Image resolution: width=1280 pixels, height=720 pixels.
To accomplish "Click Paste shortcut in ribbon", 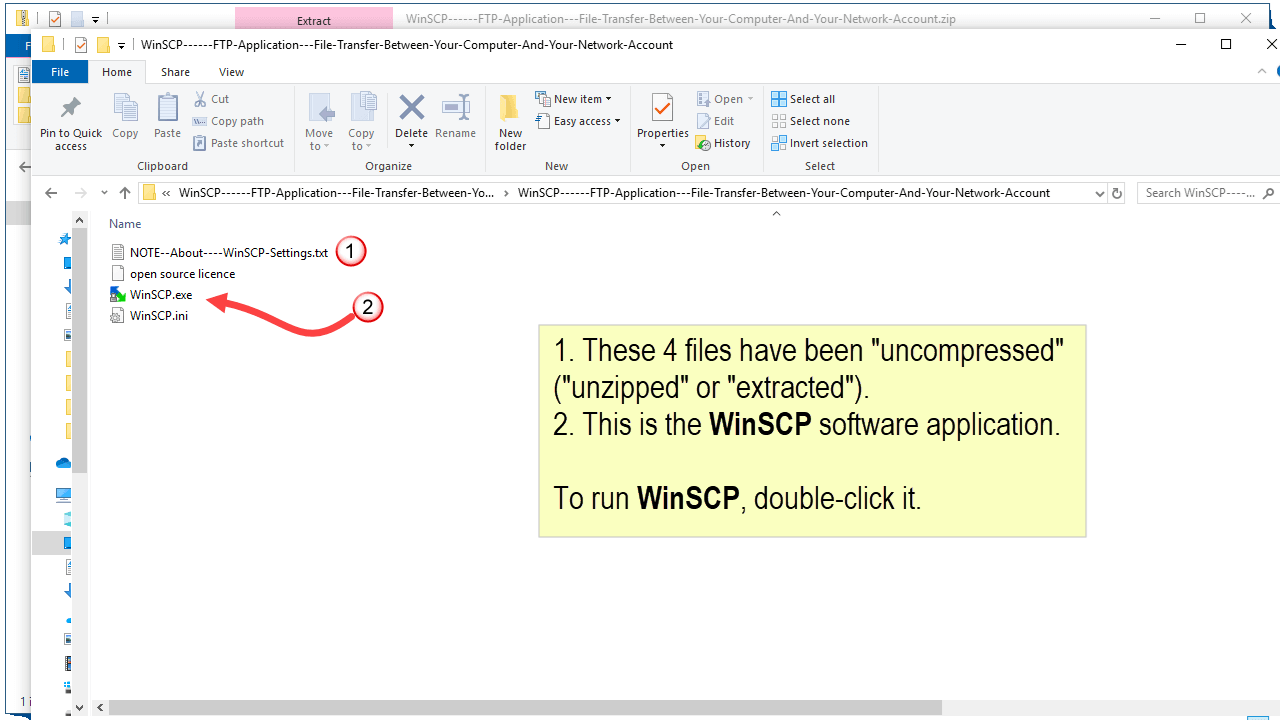I will coord(238,143).
